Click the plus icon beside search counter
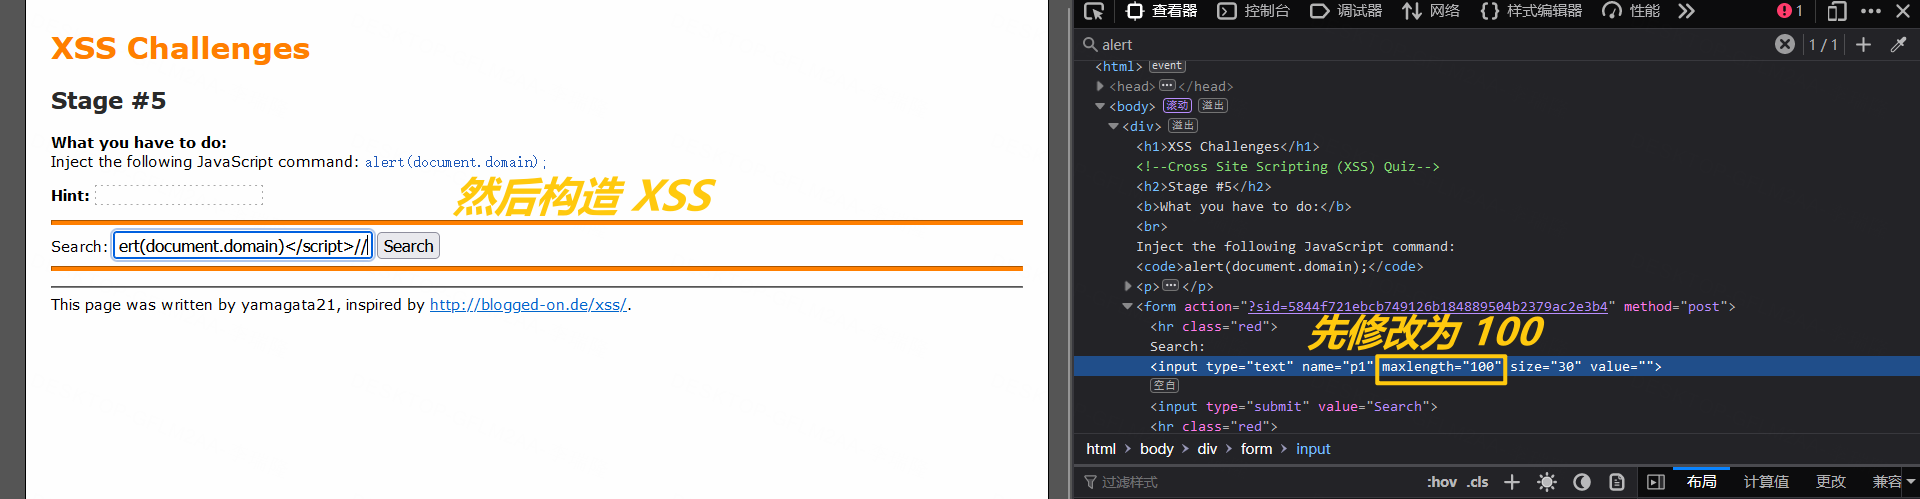 [1863, 44]
